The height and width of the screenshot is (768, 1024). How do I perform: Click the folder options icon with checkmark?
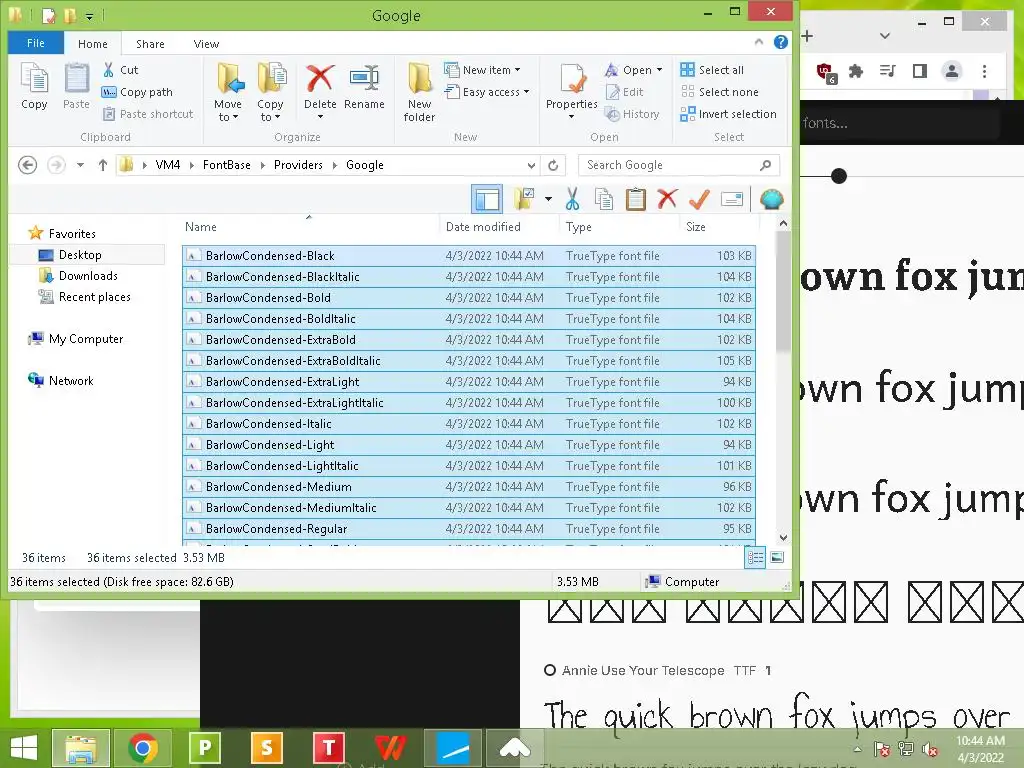524,199
